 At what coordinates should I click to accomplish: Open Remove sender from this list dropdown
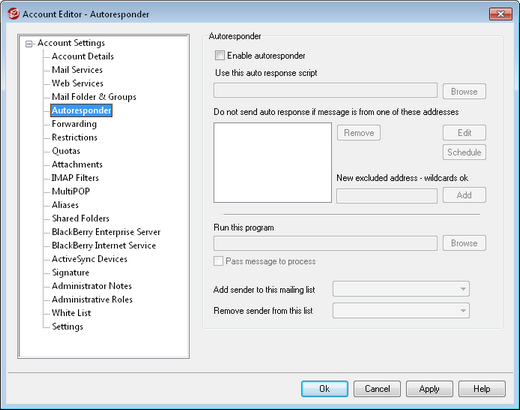pos(401,310)
